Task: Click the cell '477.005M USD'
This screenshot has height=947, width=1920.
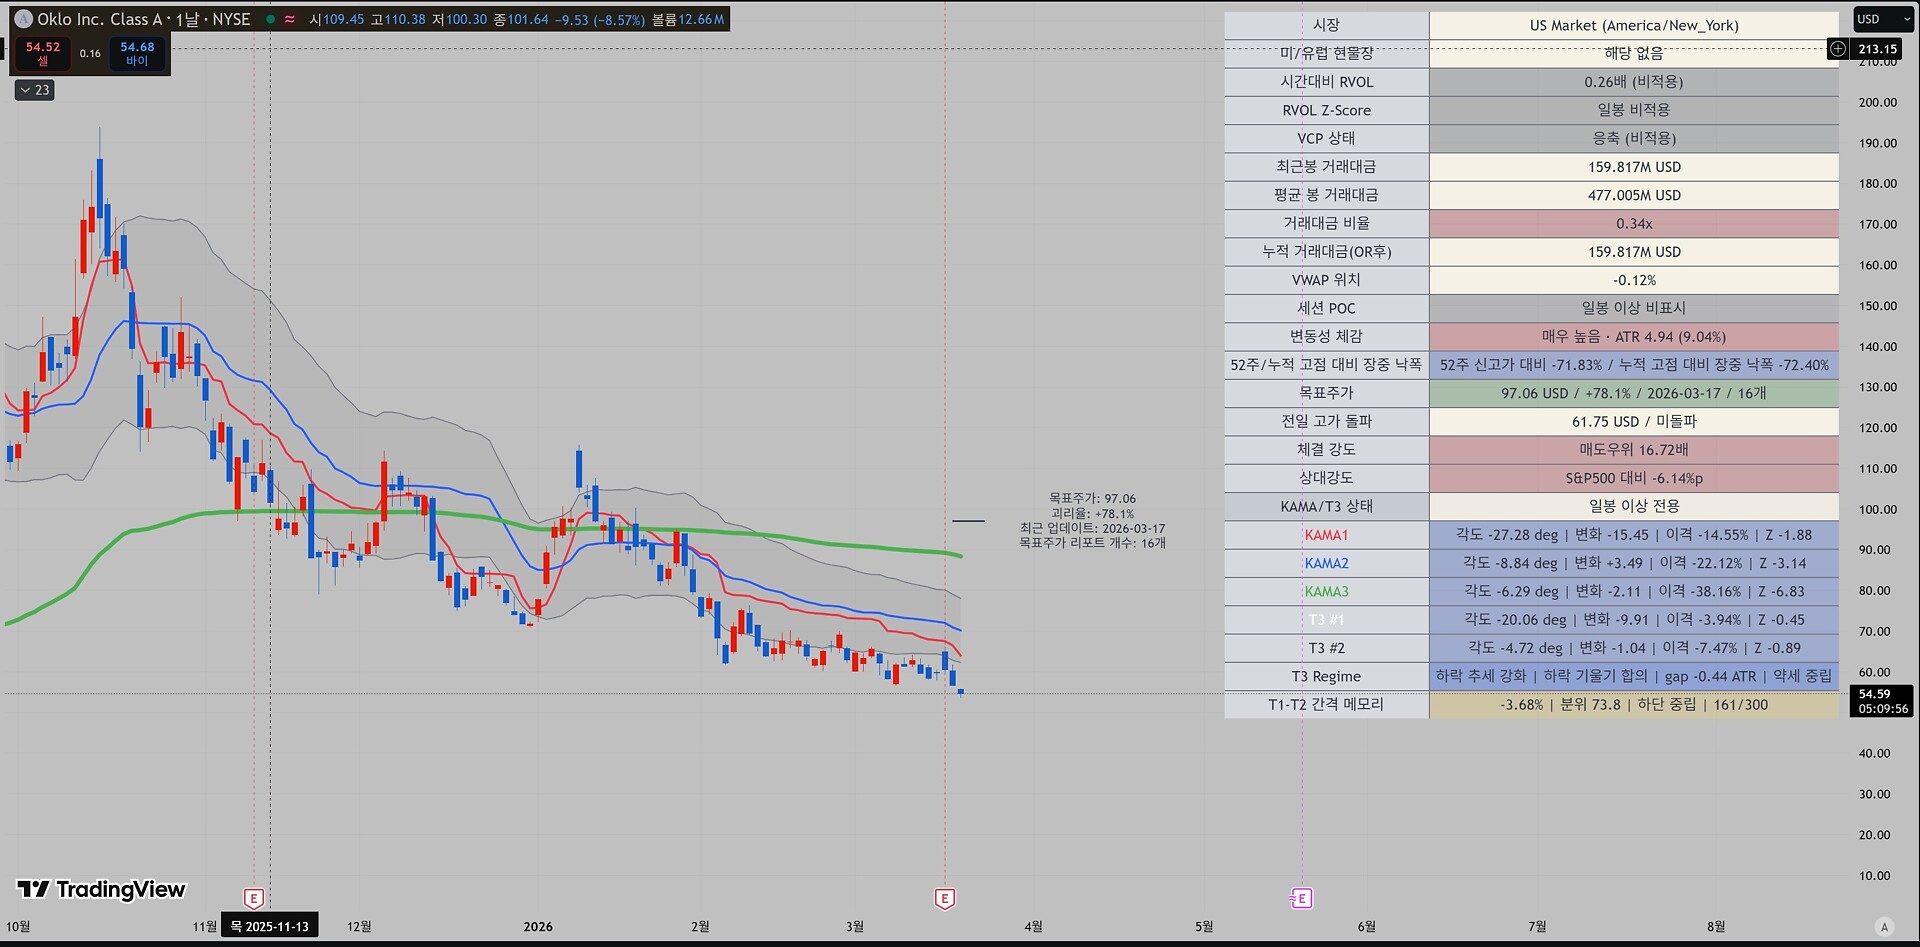Action: (x=1634, y=195)
